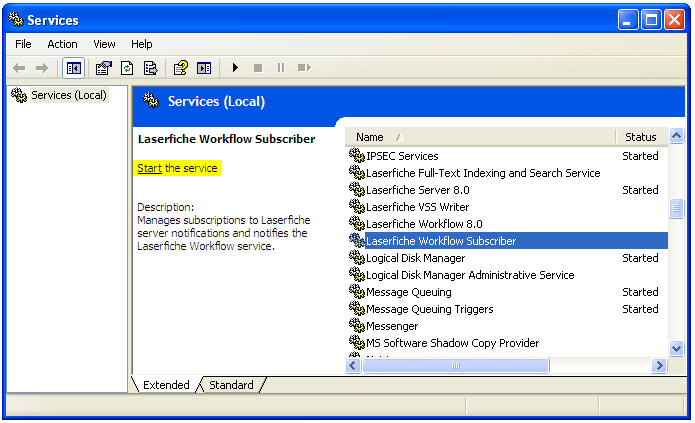
Task: Toggle the Show/Hide Action Pane icon
Action: 204,68
